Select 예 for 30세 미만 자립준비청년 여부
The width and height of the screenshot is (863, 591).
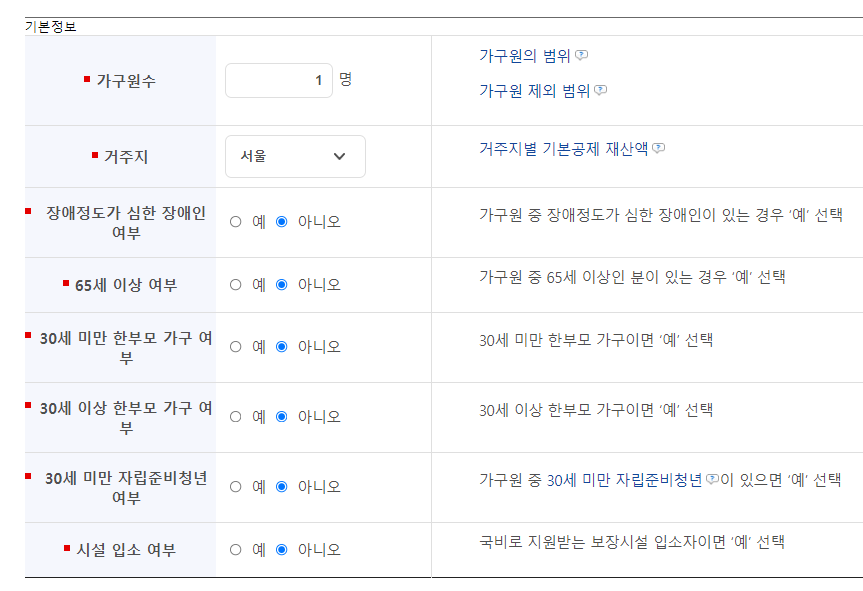pyautogui.click(x=235, y=486)
